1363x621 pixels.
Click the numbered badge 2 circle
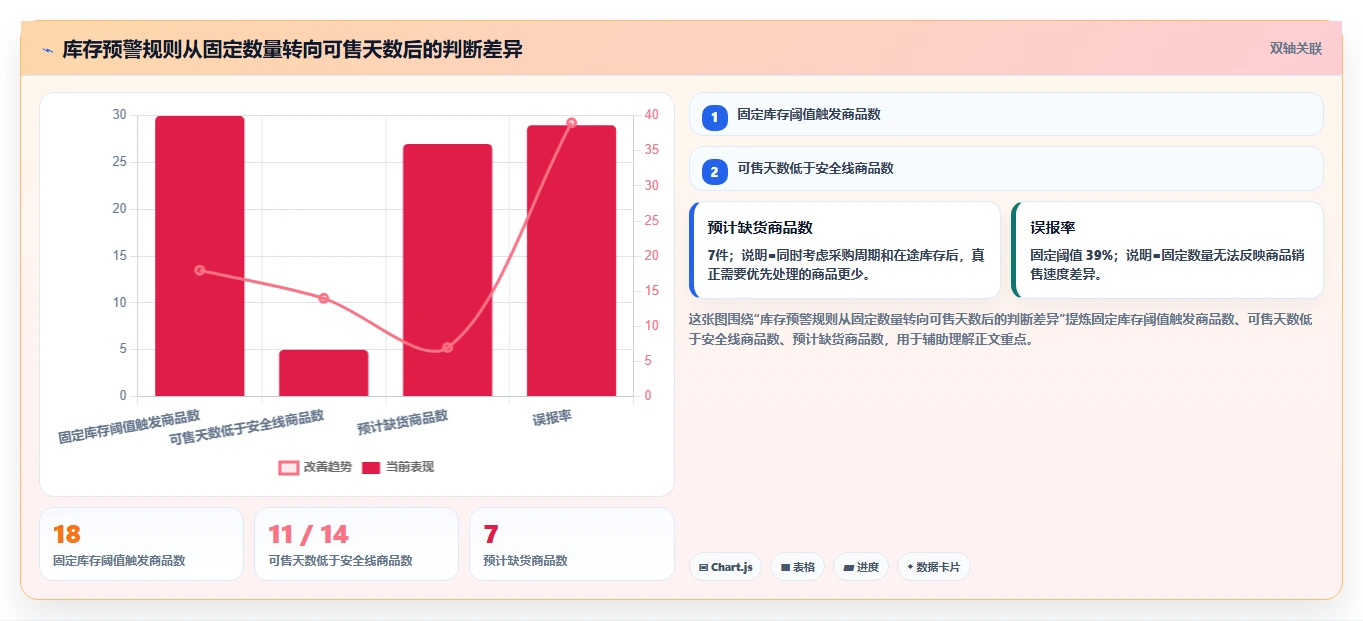tap(714, 172)
